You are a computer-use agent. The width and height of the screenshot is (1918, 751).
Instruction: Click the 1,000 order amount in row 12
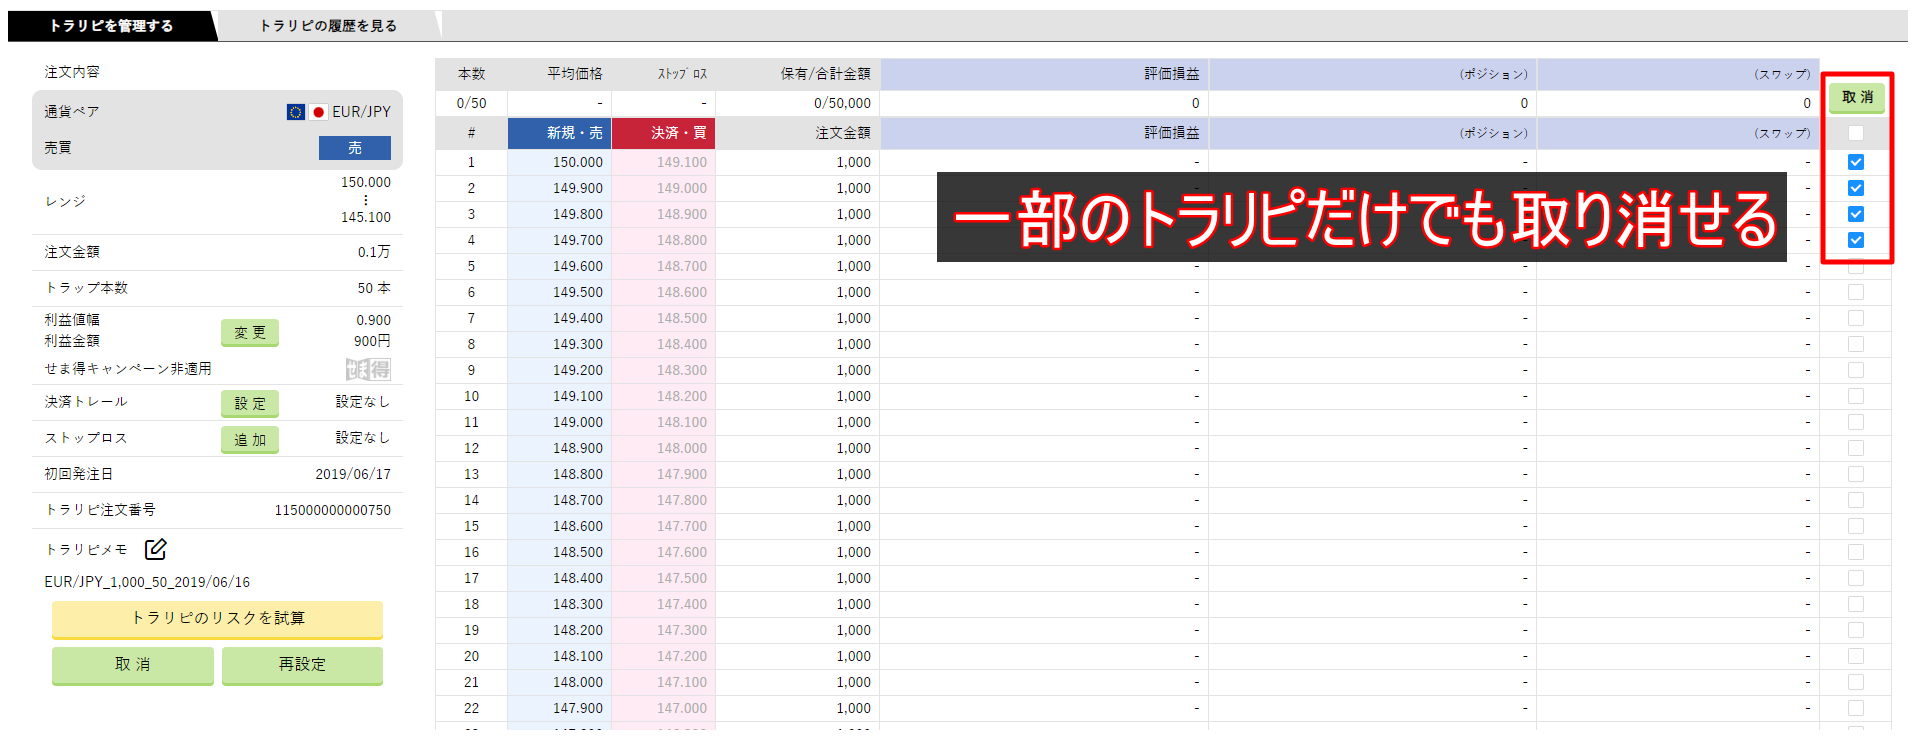pos(854,448)
